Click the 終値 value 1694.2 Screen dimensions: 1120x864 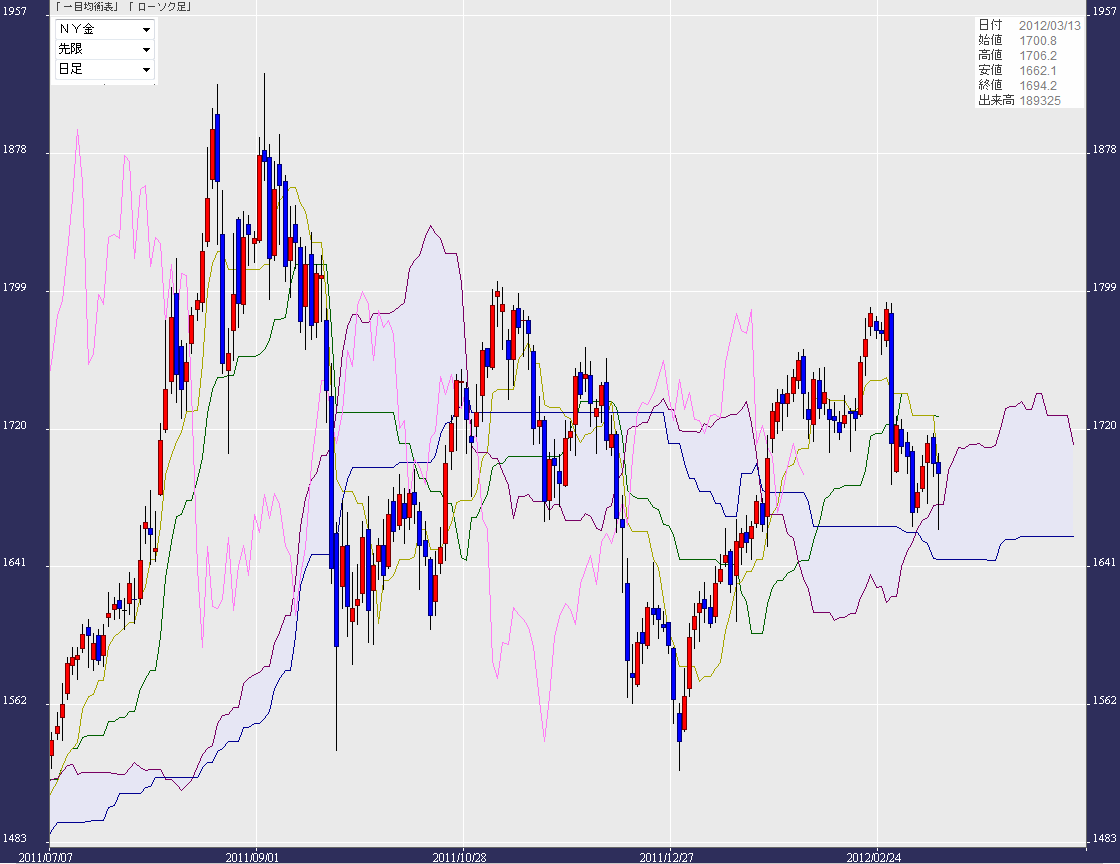pos(1038,85)
